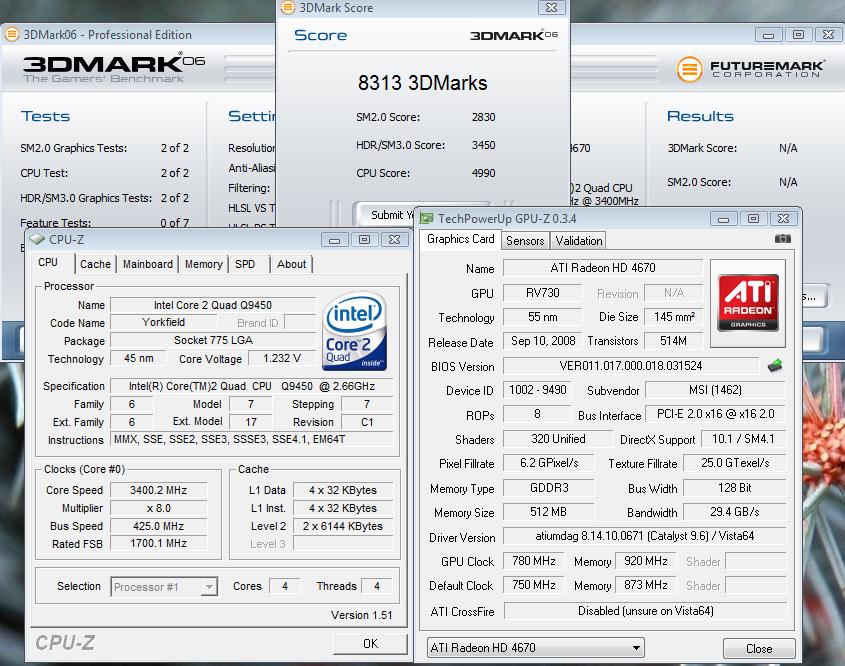
Task: Maximize the CPU-Z window
Action: pos(364,240)
